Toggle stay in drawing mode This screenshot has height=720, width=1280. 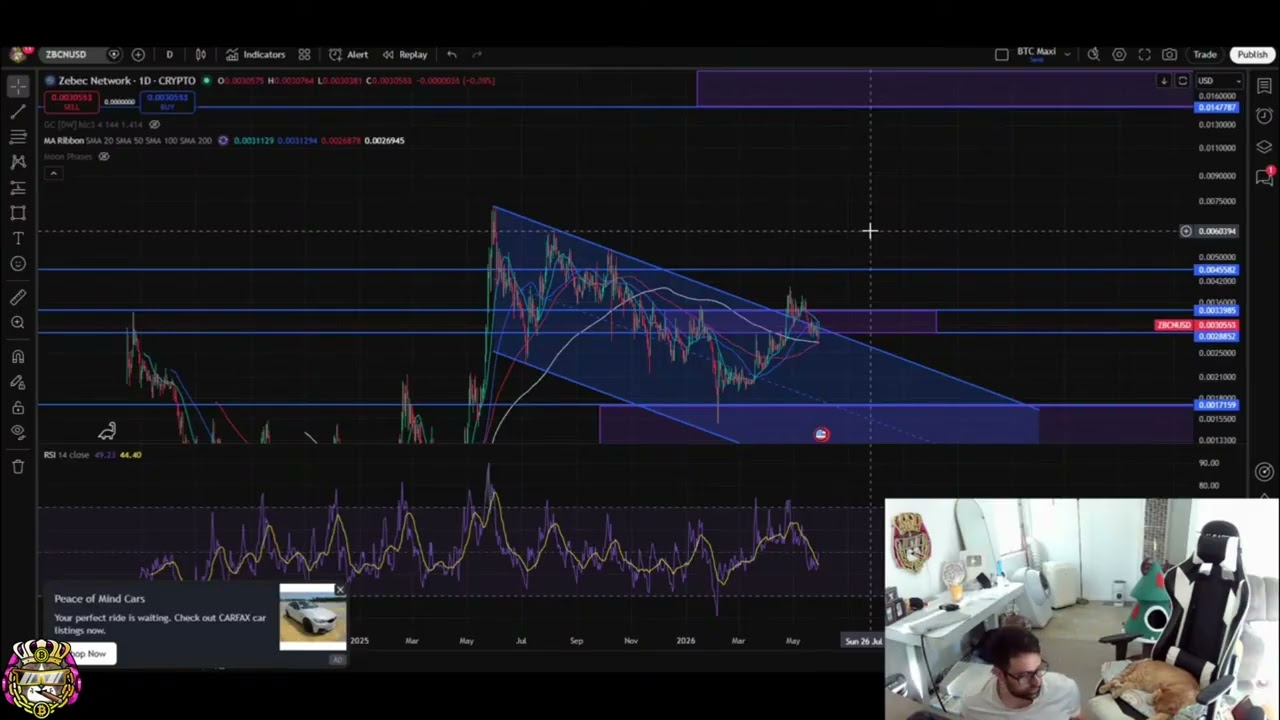(18, 382)
